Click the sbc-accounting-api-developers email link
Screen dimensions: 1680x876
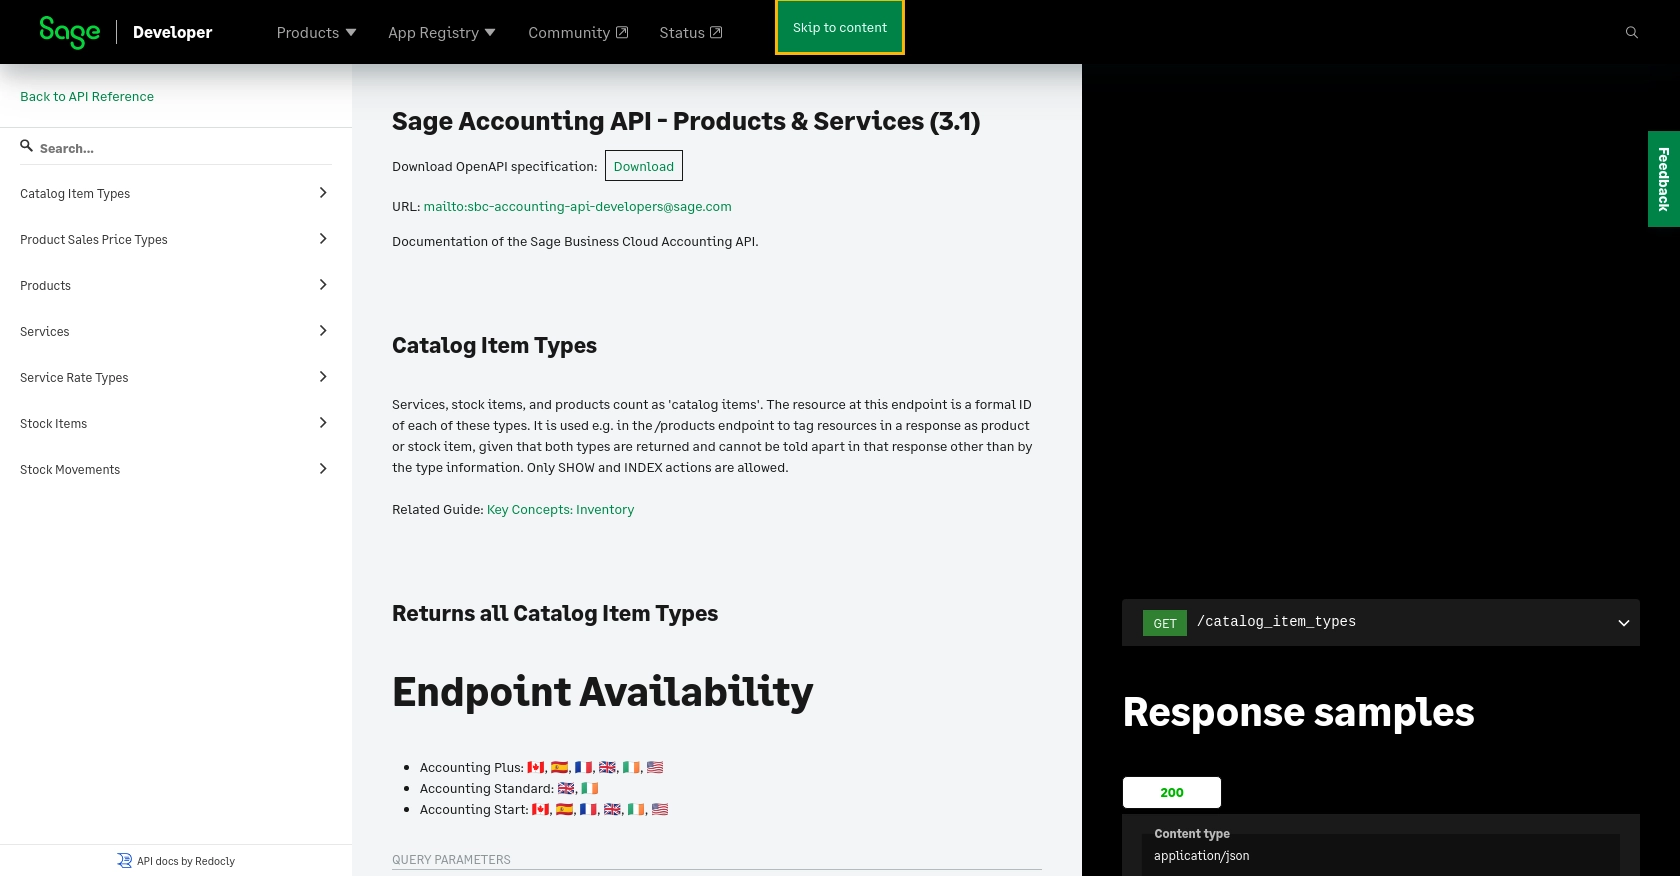[x=577, y=207]
